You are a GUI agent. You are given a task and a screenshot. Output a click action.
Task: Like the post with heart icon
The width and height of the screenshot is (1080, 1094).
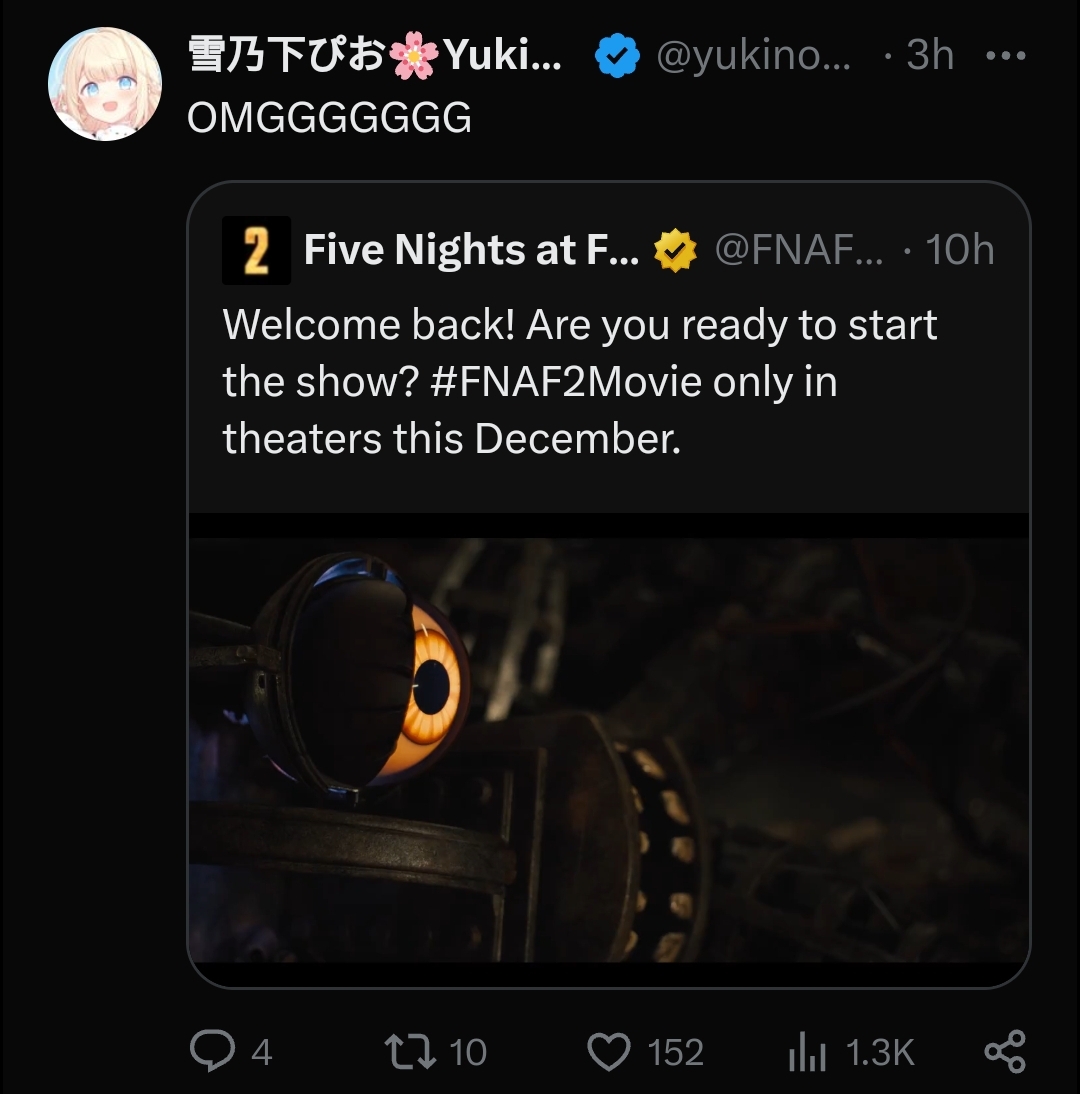click(609, 1051)
